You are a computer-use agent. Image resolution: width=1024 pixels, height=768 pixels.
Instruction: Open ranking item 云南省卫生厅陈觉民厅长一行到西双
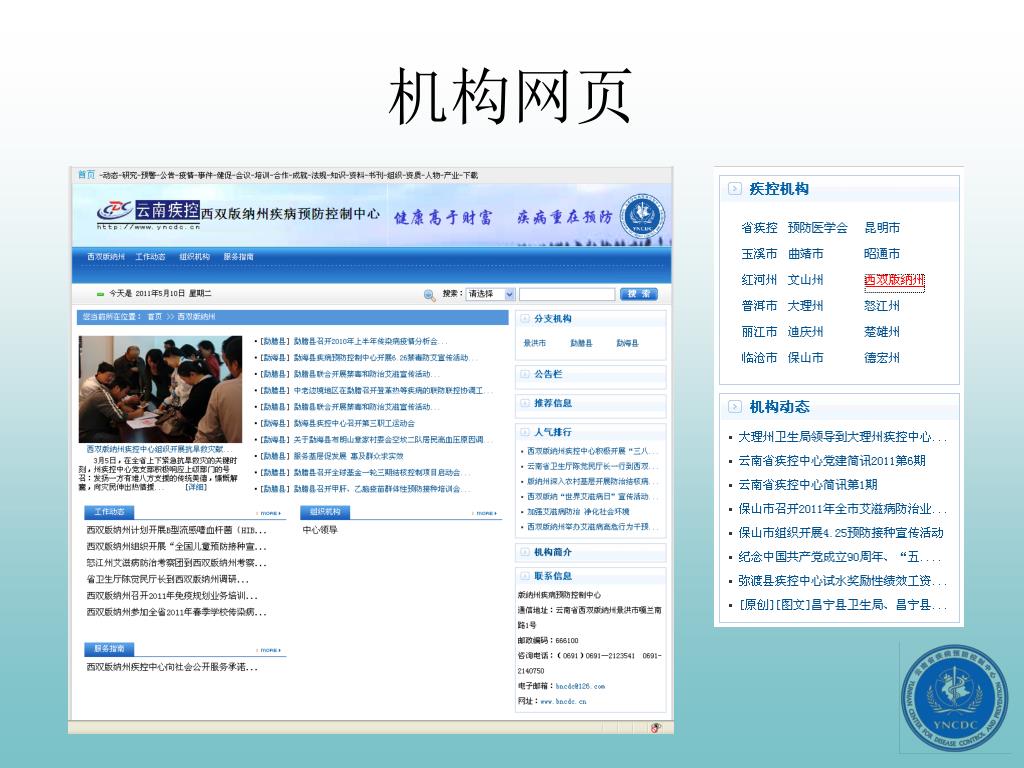pos(592,466)
